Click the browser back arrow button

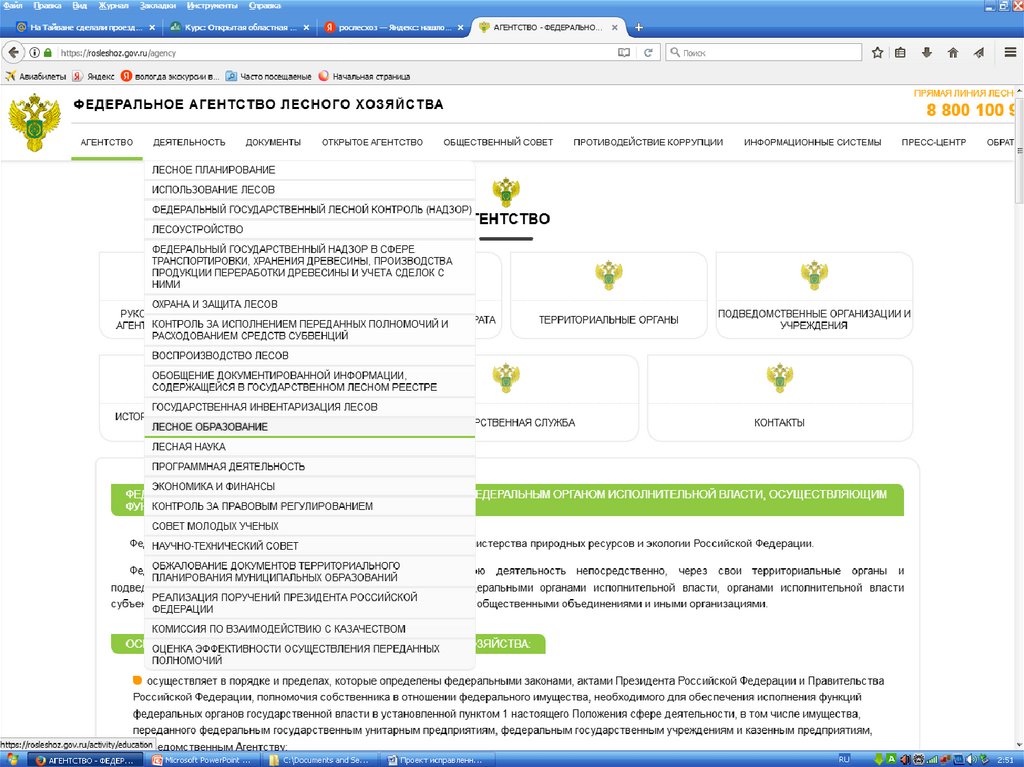tap(13, 53)
